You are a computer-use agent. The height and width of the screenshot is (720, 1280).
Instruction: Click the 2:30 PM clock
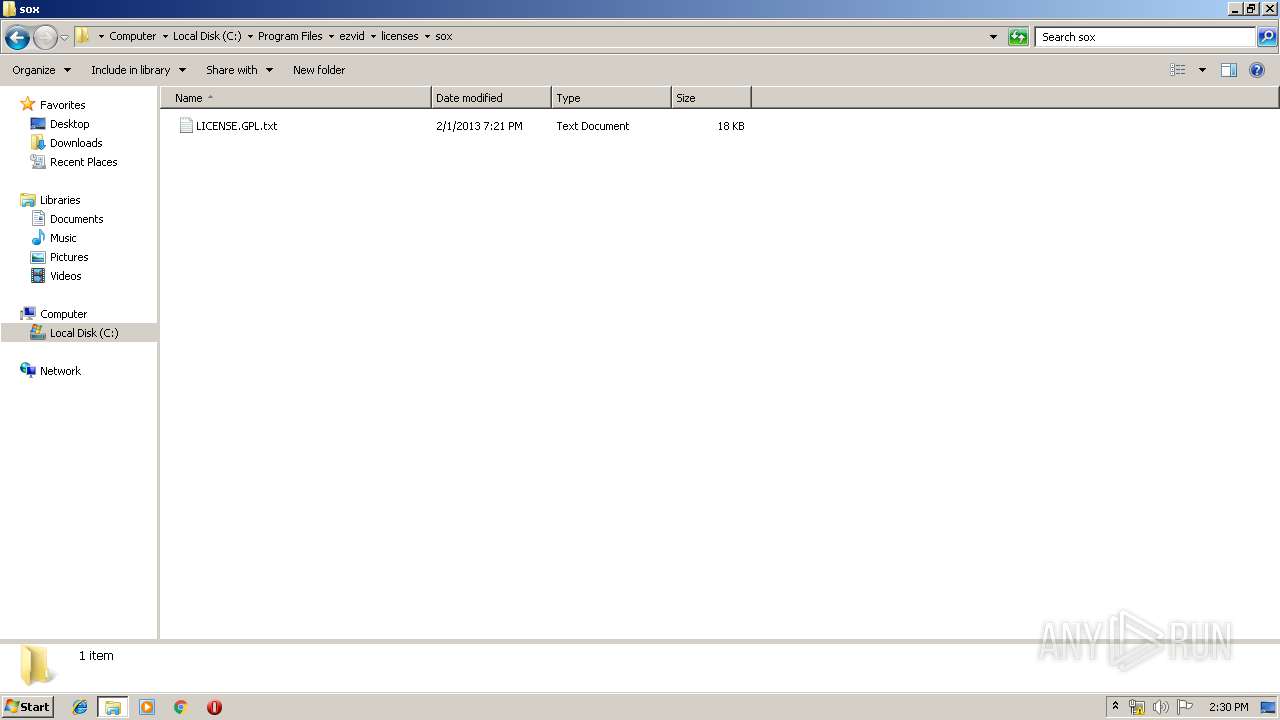(x=1228, y=707)
